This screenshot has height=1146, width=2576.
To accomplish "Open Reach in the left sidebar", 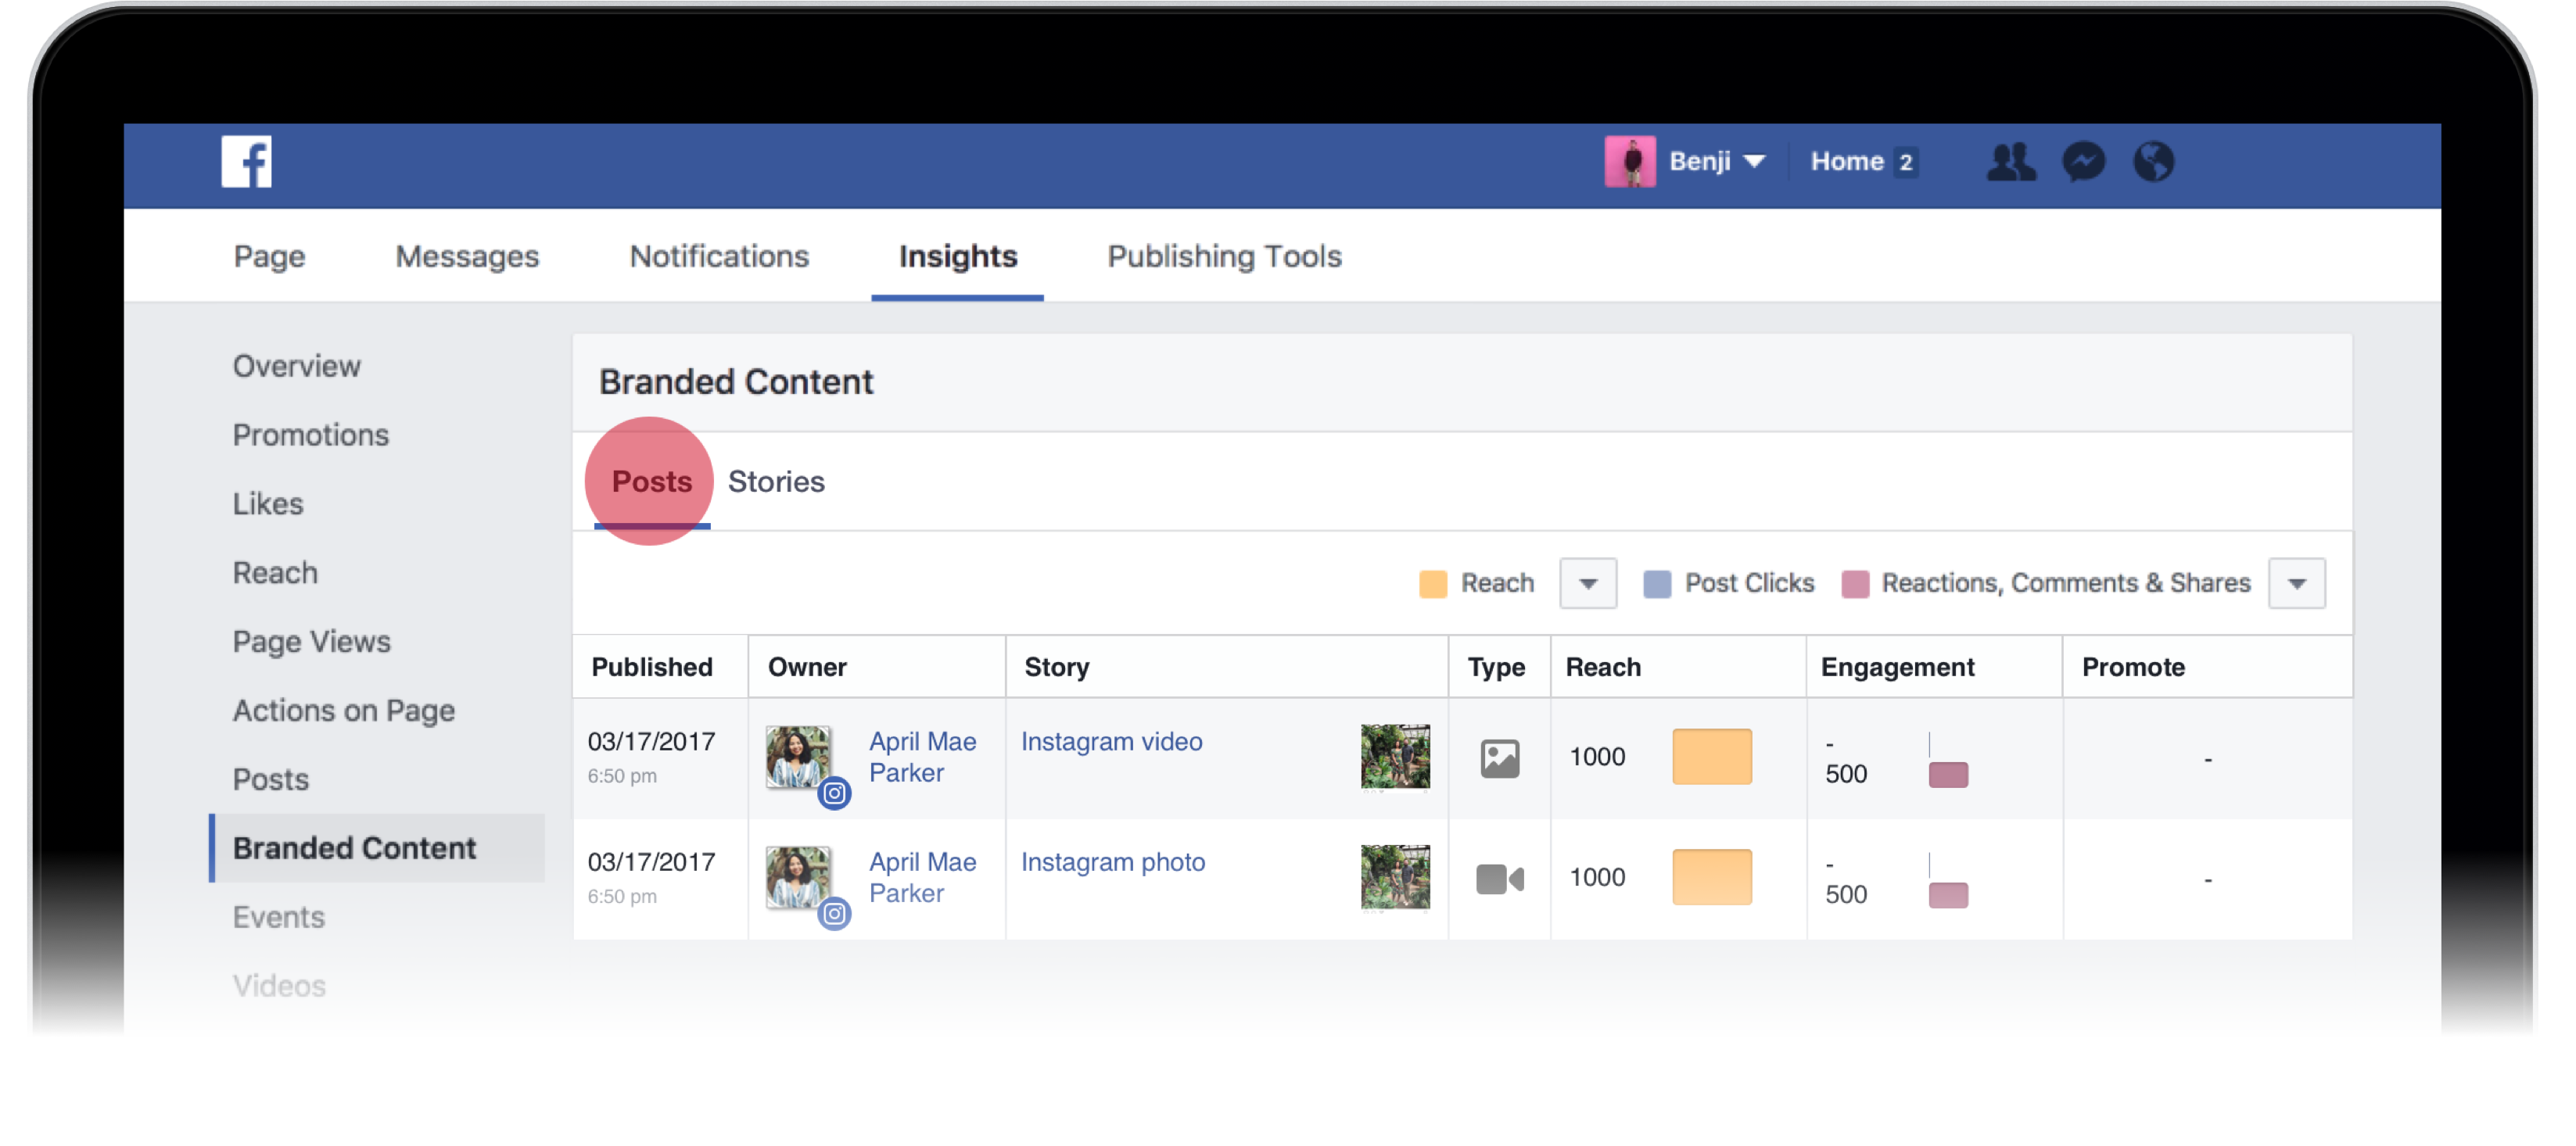I will click(275, 573).
